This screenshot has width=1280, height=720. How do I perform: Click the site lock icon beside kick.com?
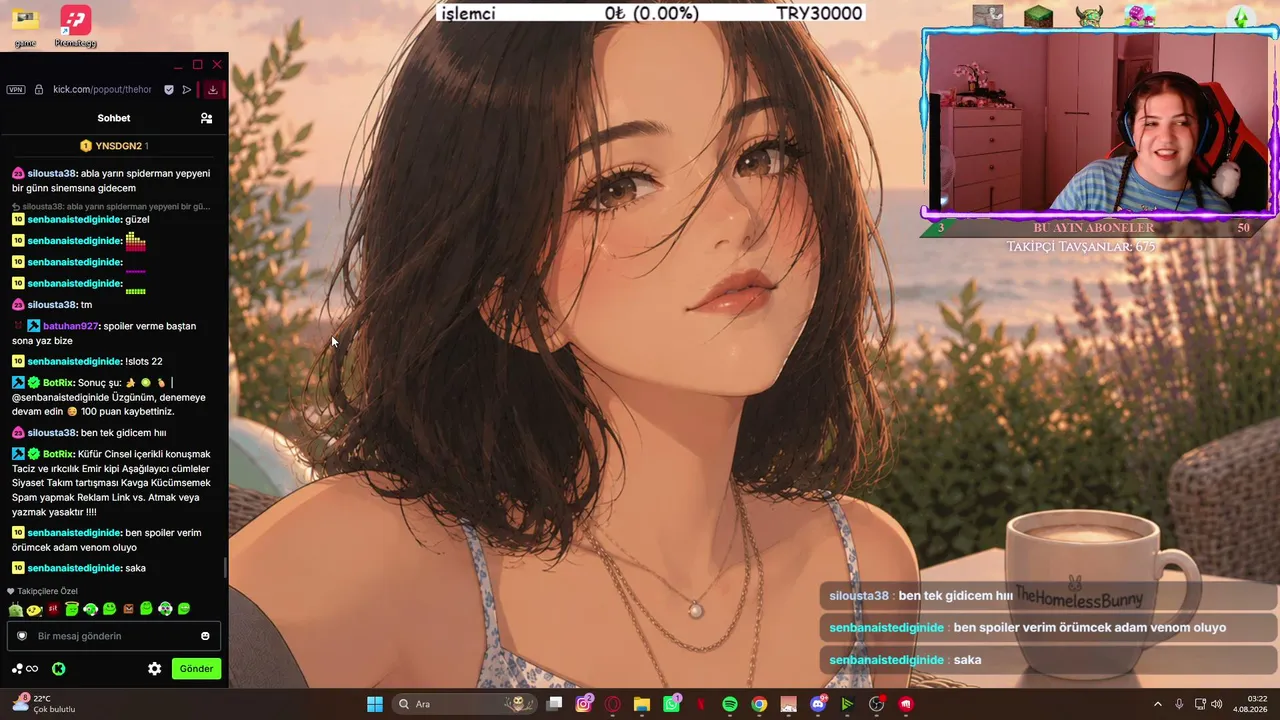pyautogui.click(x=39, y=89)
